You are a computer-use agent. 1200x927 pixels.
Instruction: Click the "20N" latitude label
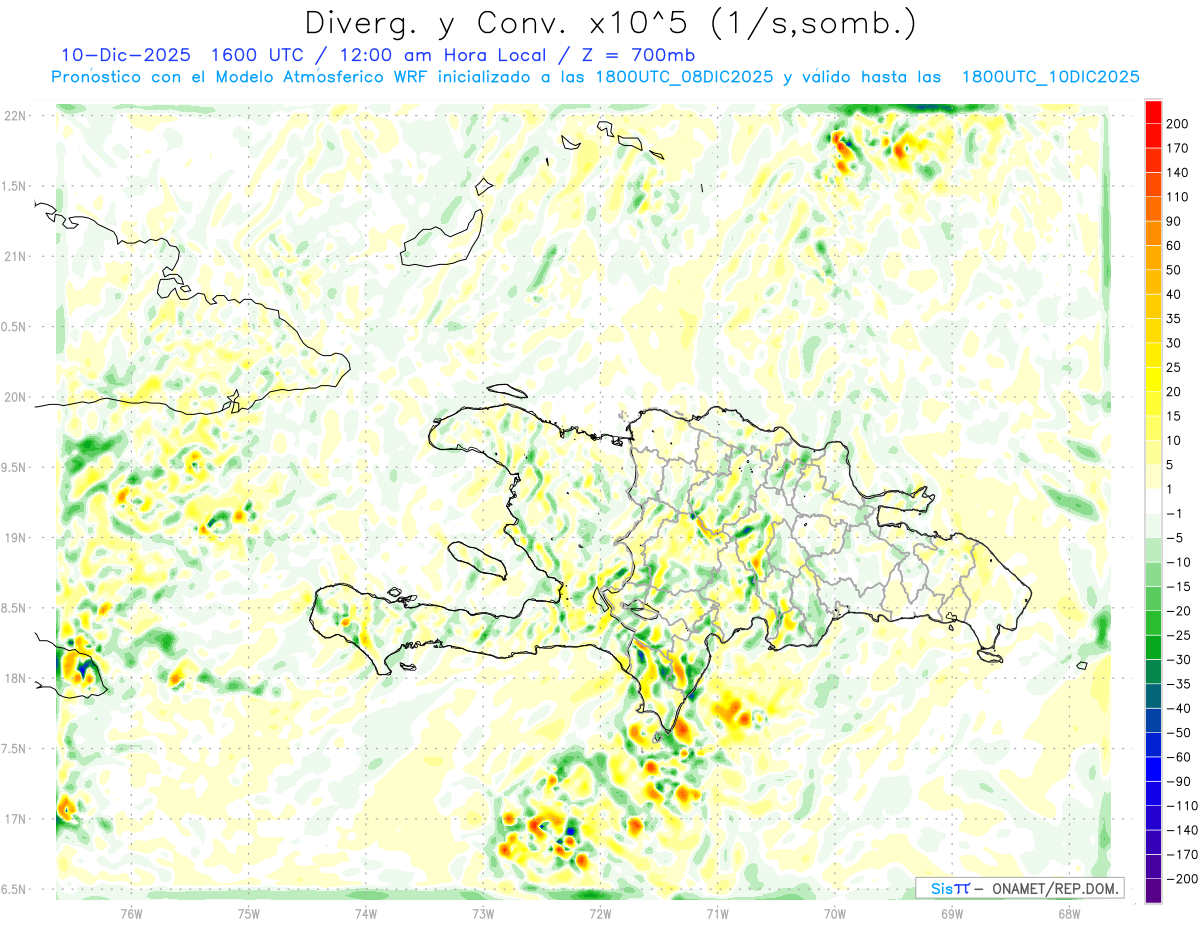[x=15, y=397]
